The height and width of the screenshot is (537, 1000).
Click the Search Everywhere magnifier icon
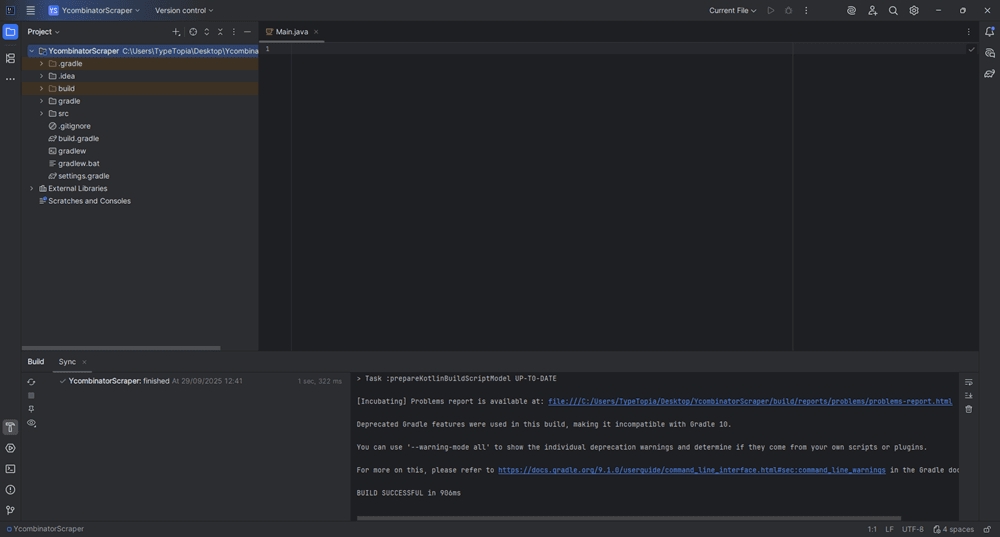[x=893, y=11]
